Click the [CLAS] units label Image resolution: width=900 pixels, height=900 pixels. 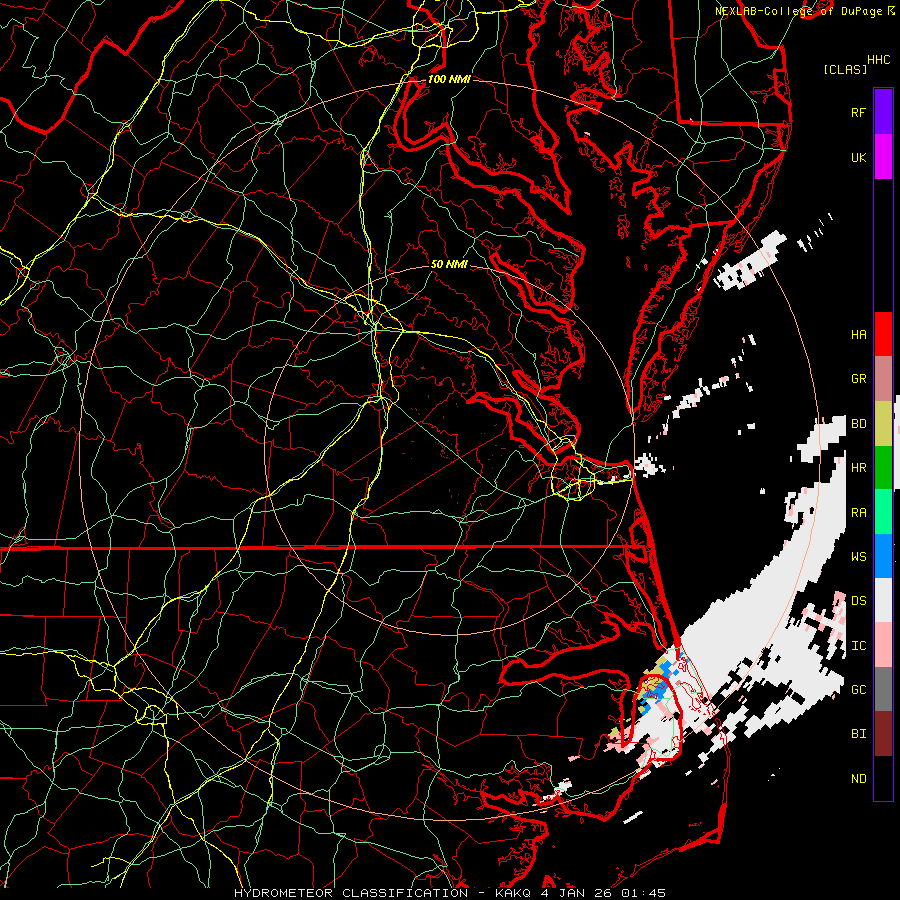click(845, 69)
